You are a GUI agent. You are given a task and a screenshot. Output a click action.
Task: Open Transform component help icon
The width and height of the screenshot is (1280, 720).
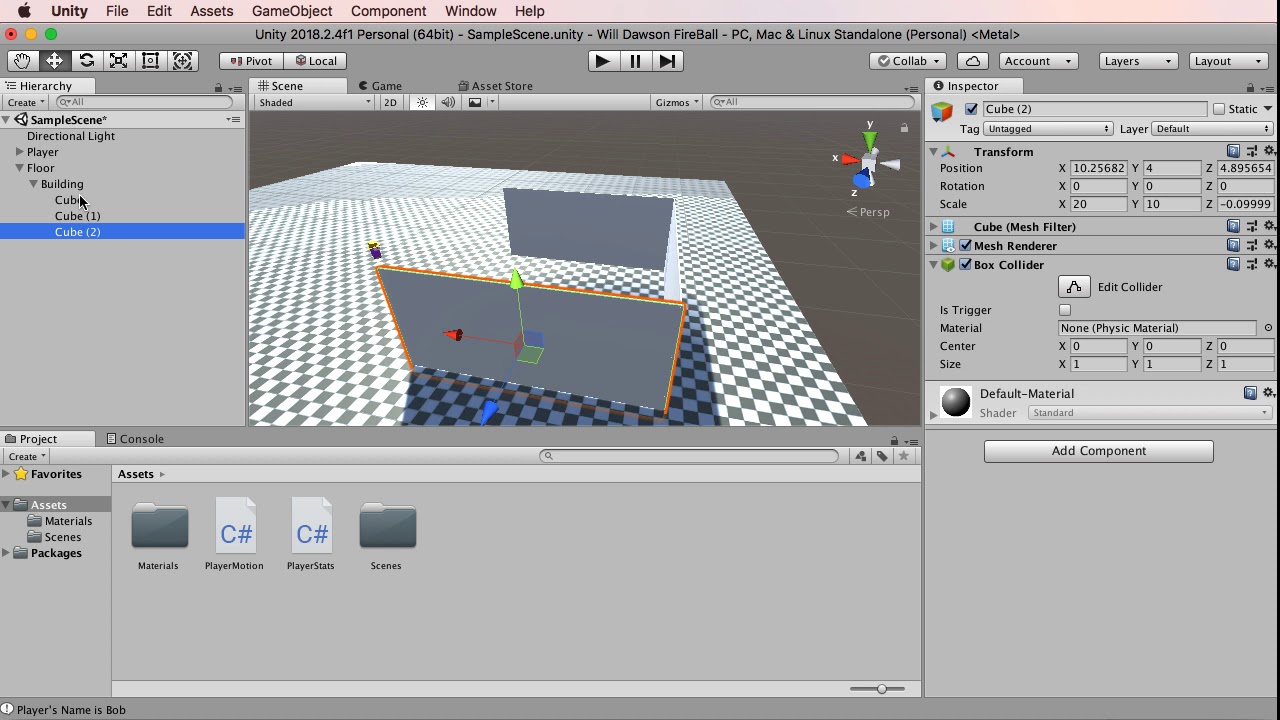coord(1233,152)
